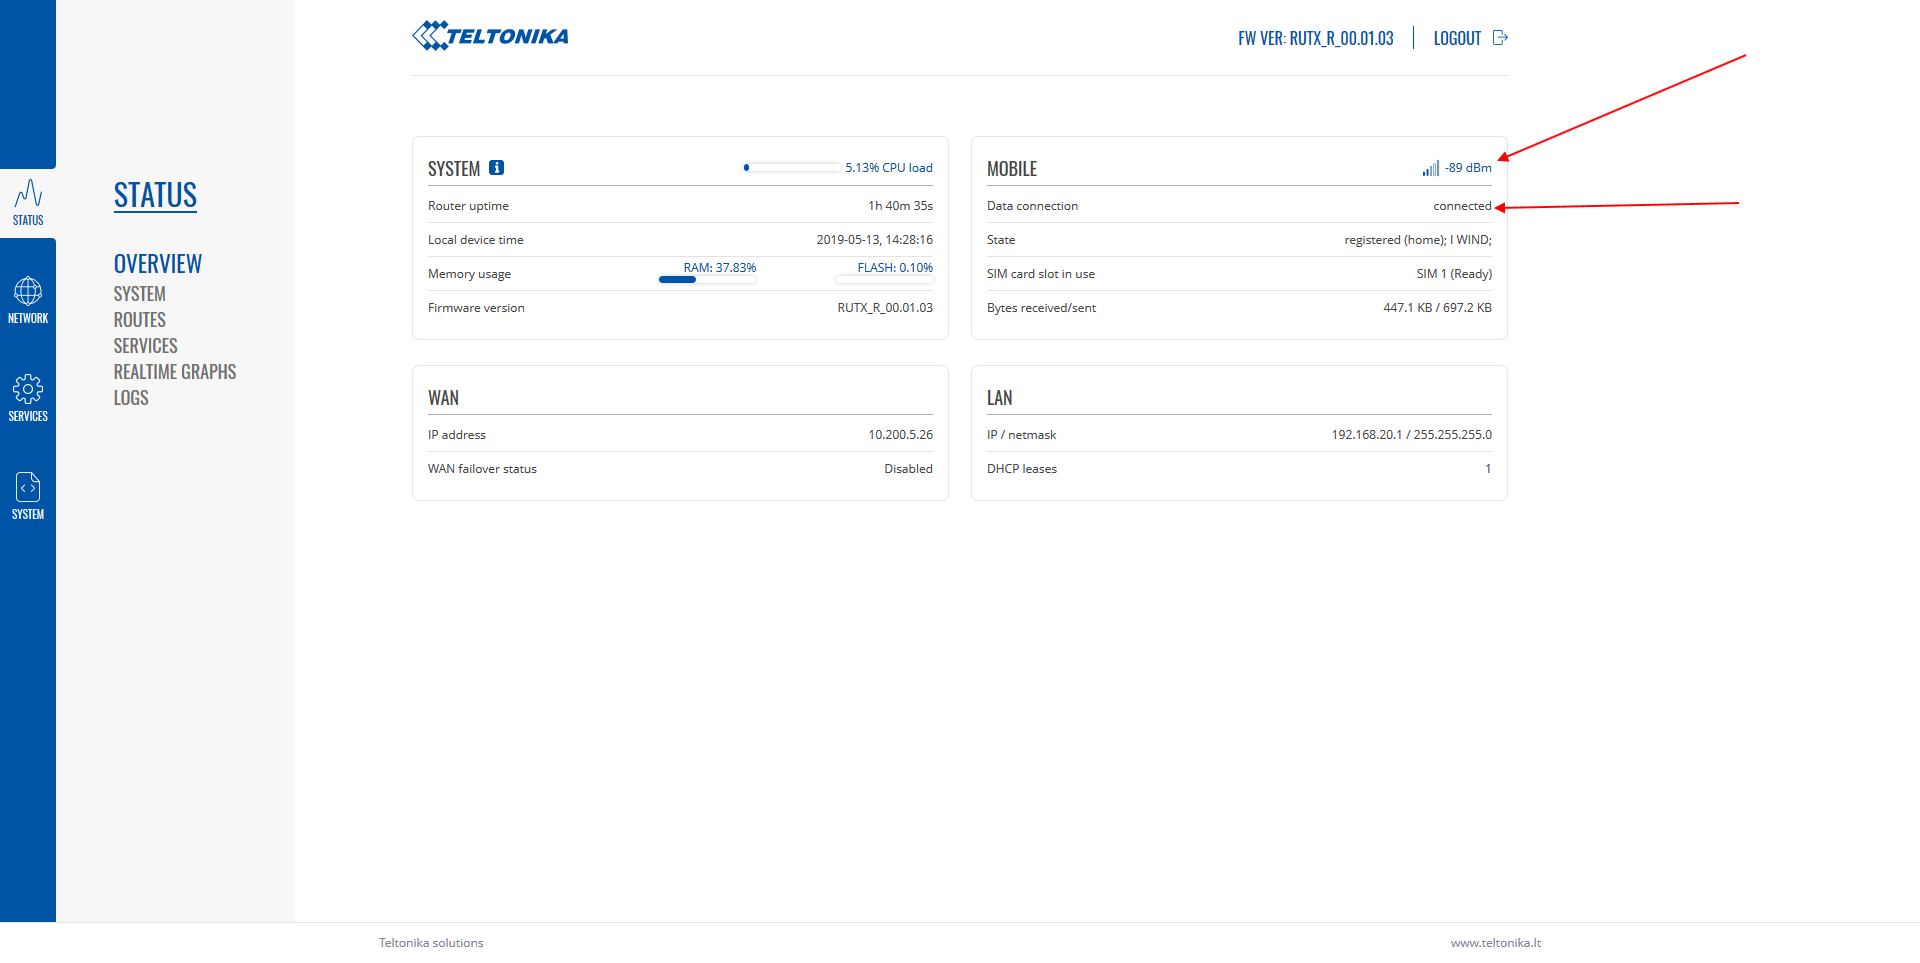Viewport: 1920px width, 963px height.
Task: Select the Routes menu item
Action: [x=140, y=320]
